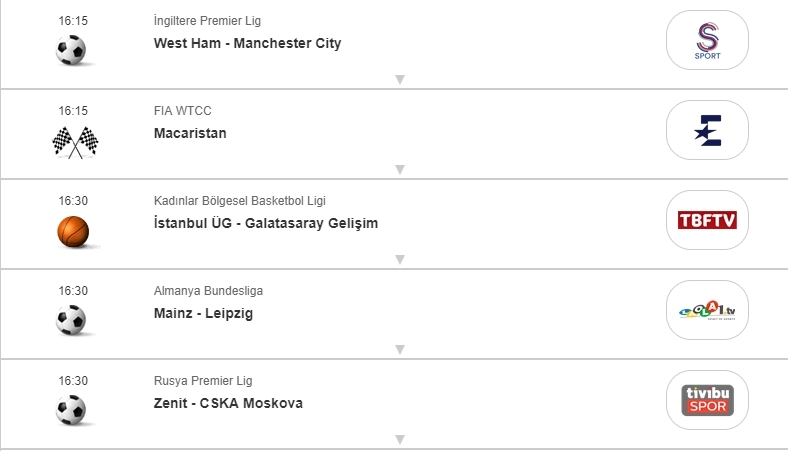Click the İngiltere Premier Lig league label
This screenshot has width=788, height=451.
click(208, 21)
